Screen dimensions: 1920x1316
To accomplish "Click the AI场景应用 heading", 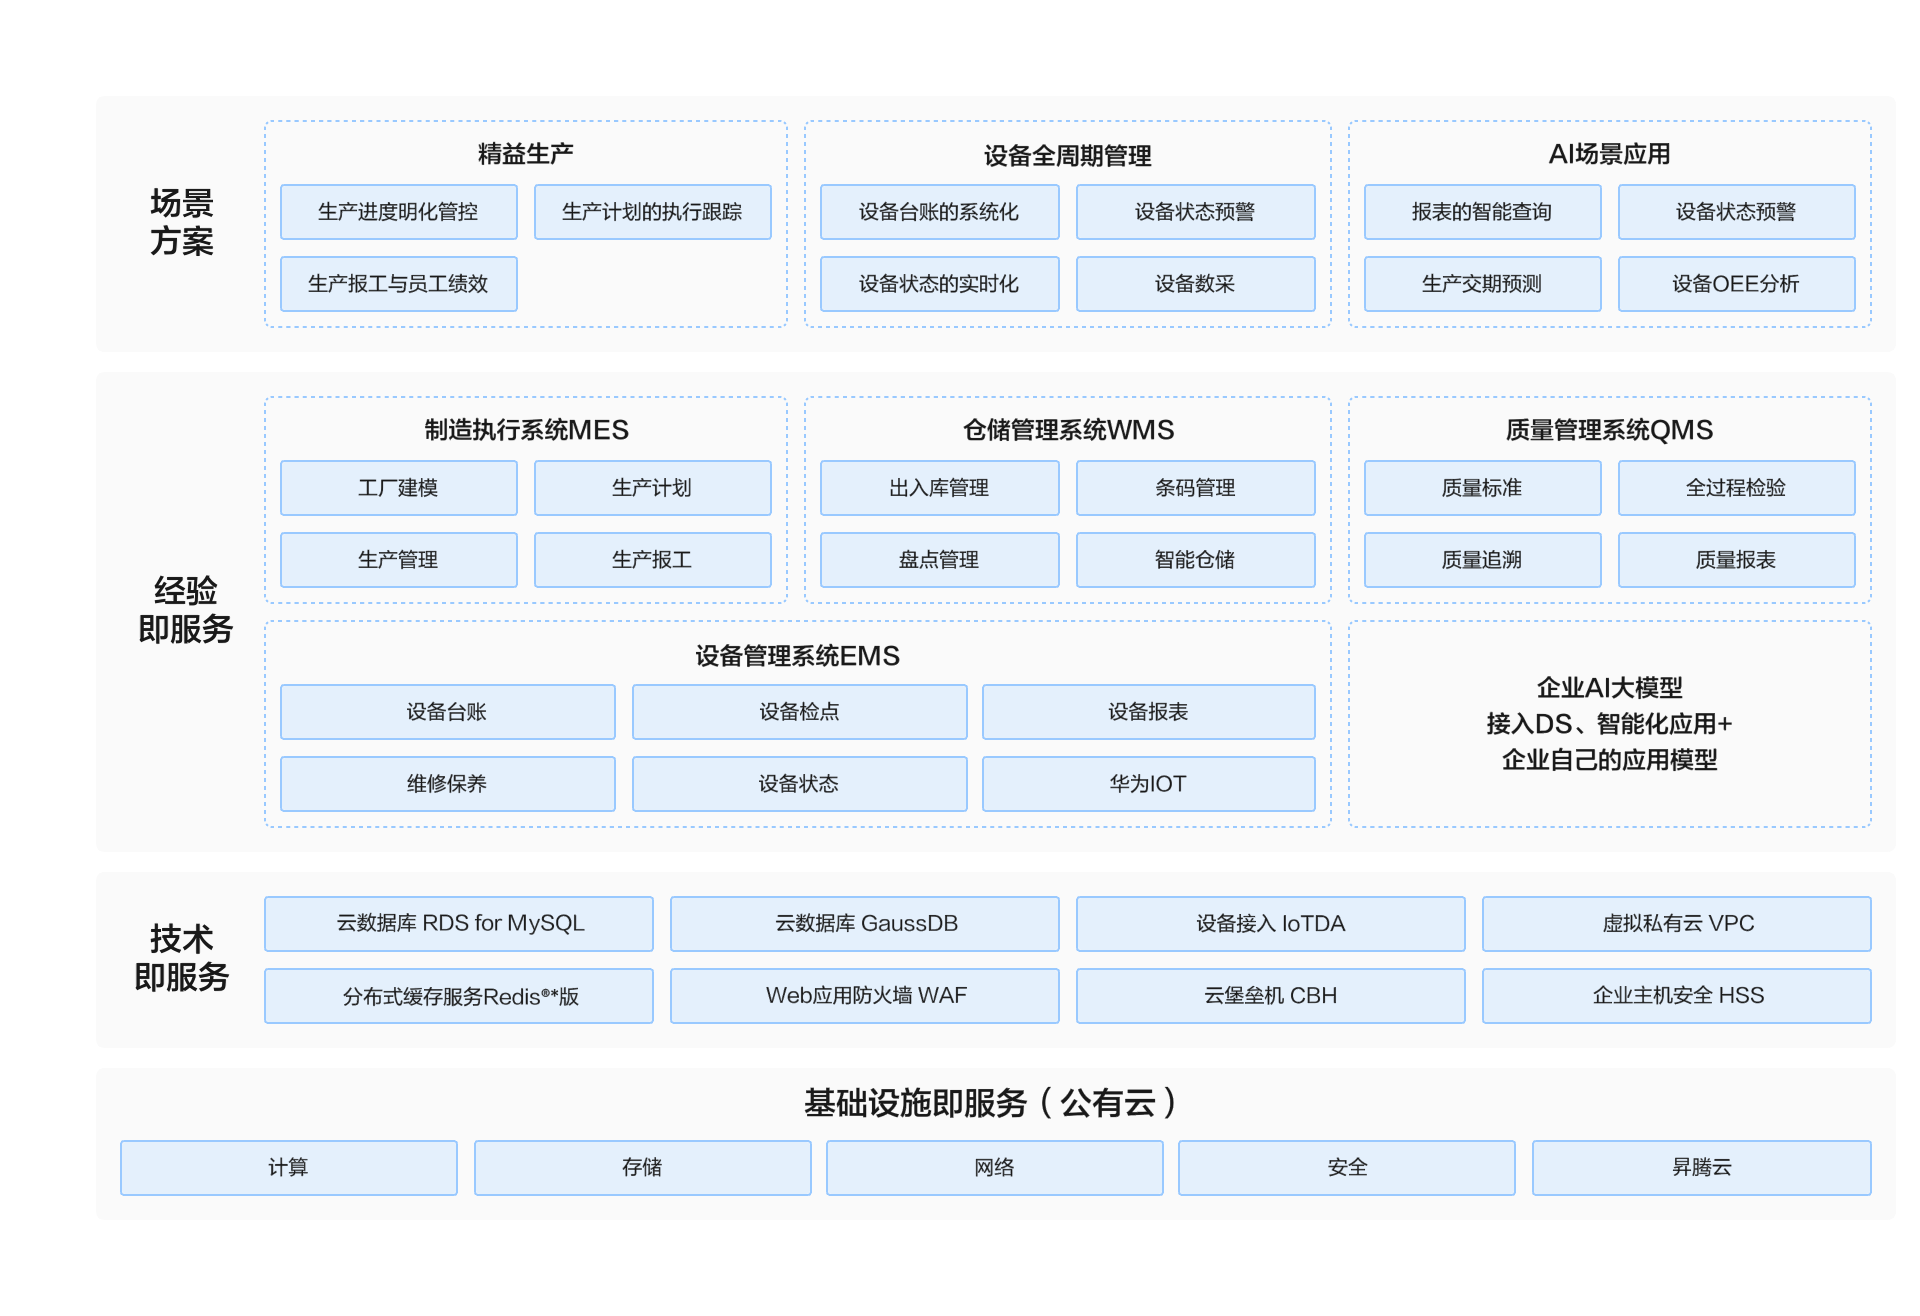I will [1610, 154].
